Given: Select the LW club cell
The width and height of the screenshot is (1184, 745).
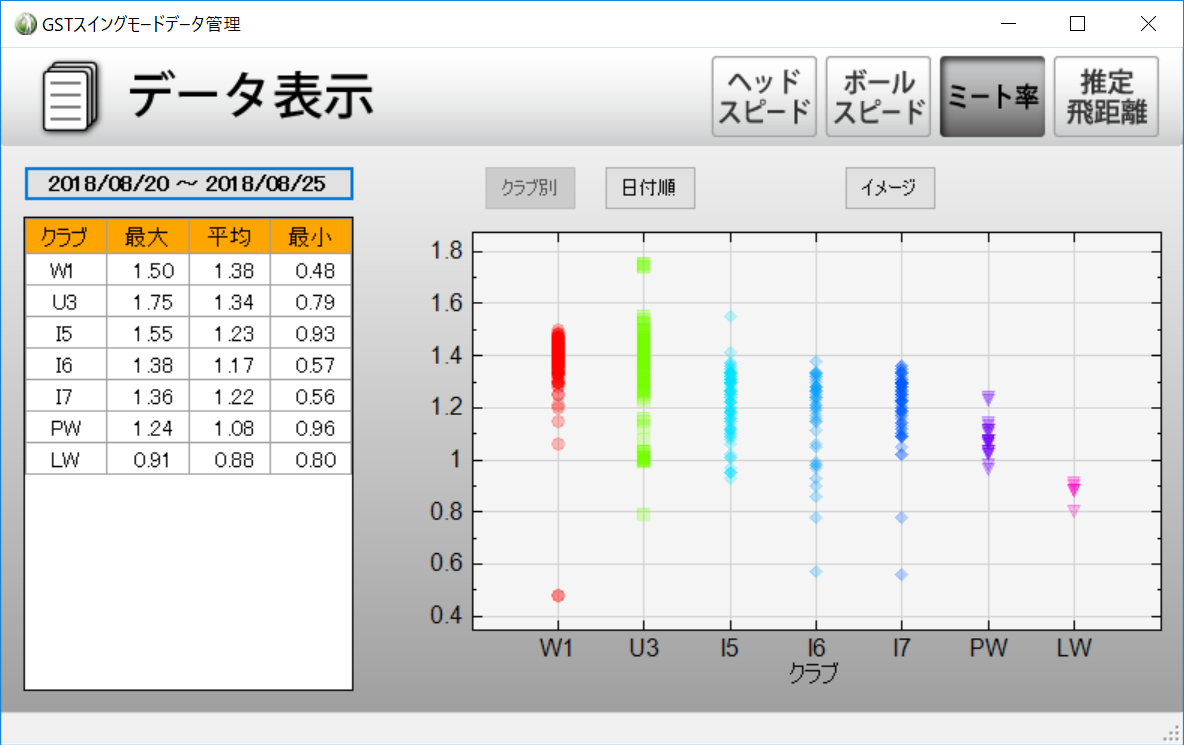Looking at the screenshot, I should pos(66,460).
